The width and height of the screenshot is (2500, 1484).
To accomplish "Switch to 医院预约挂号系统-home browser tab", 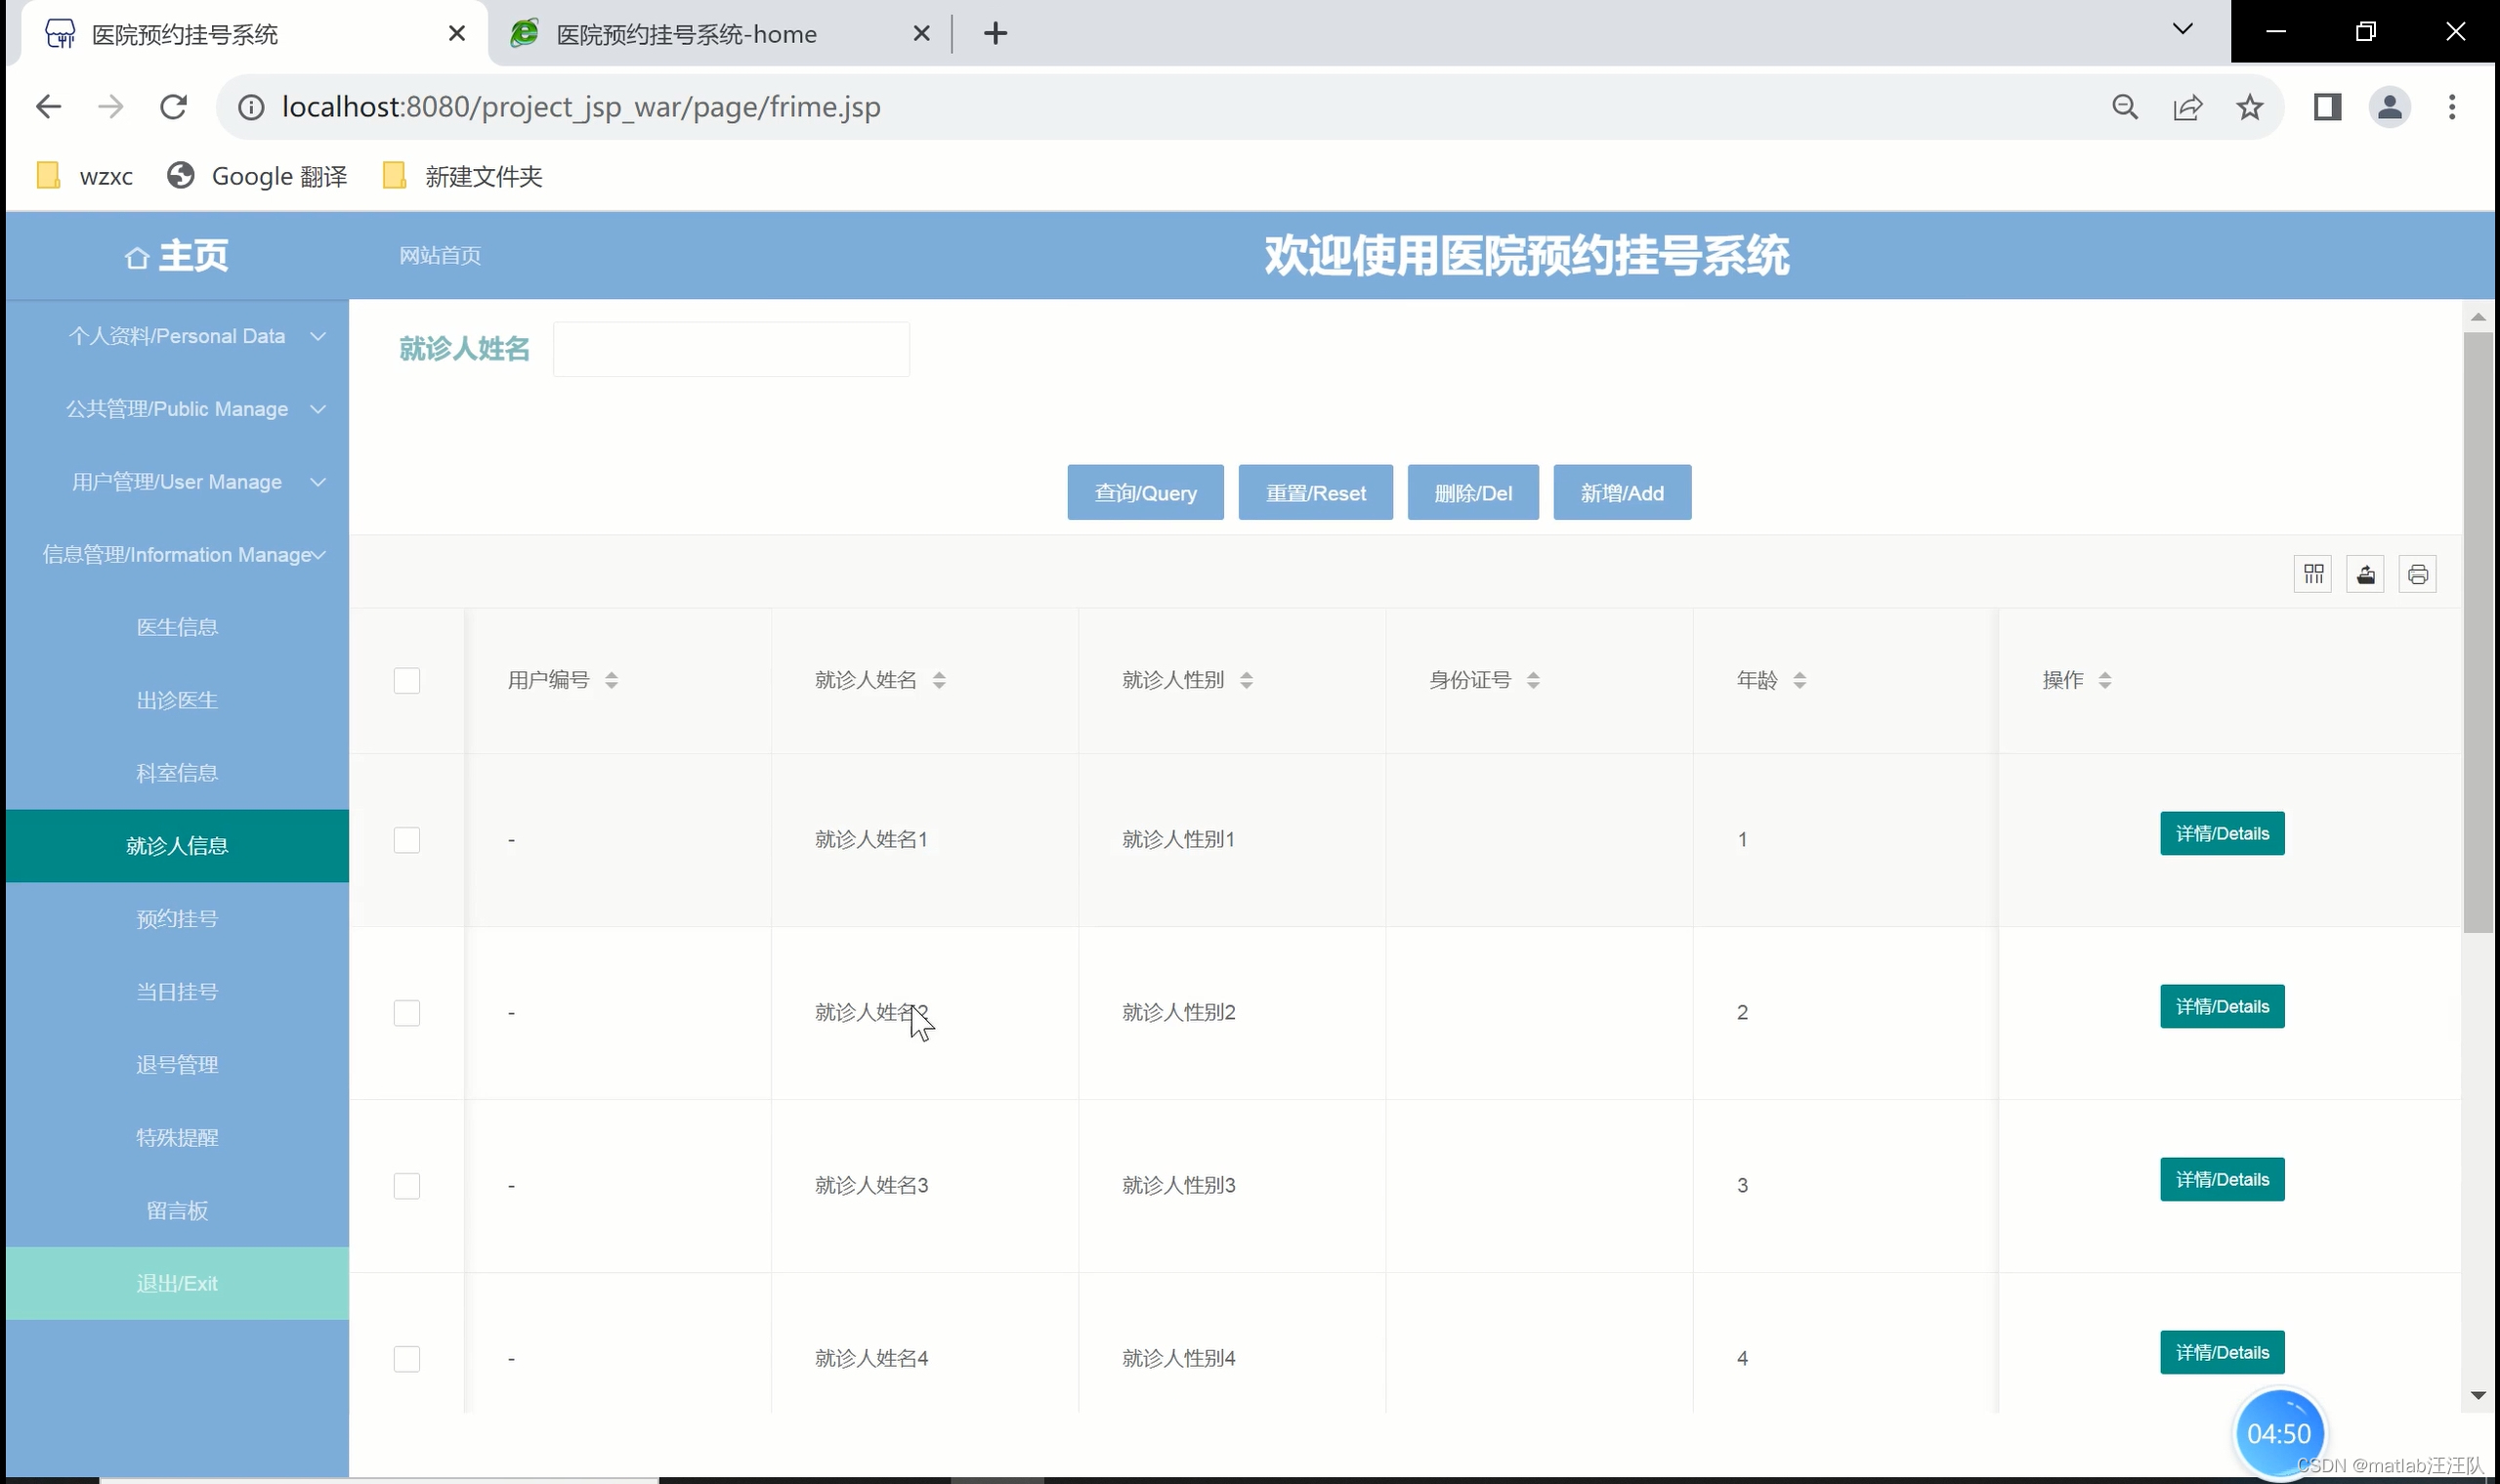I will pyautogui.click(x=686, y=34).
